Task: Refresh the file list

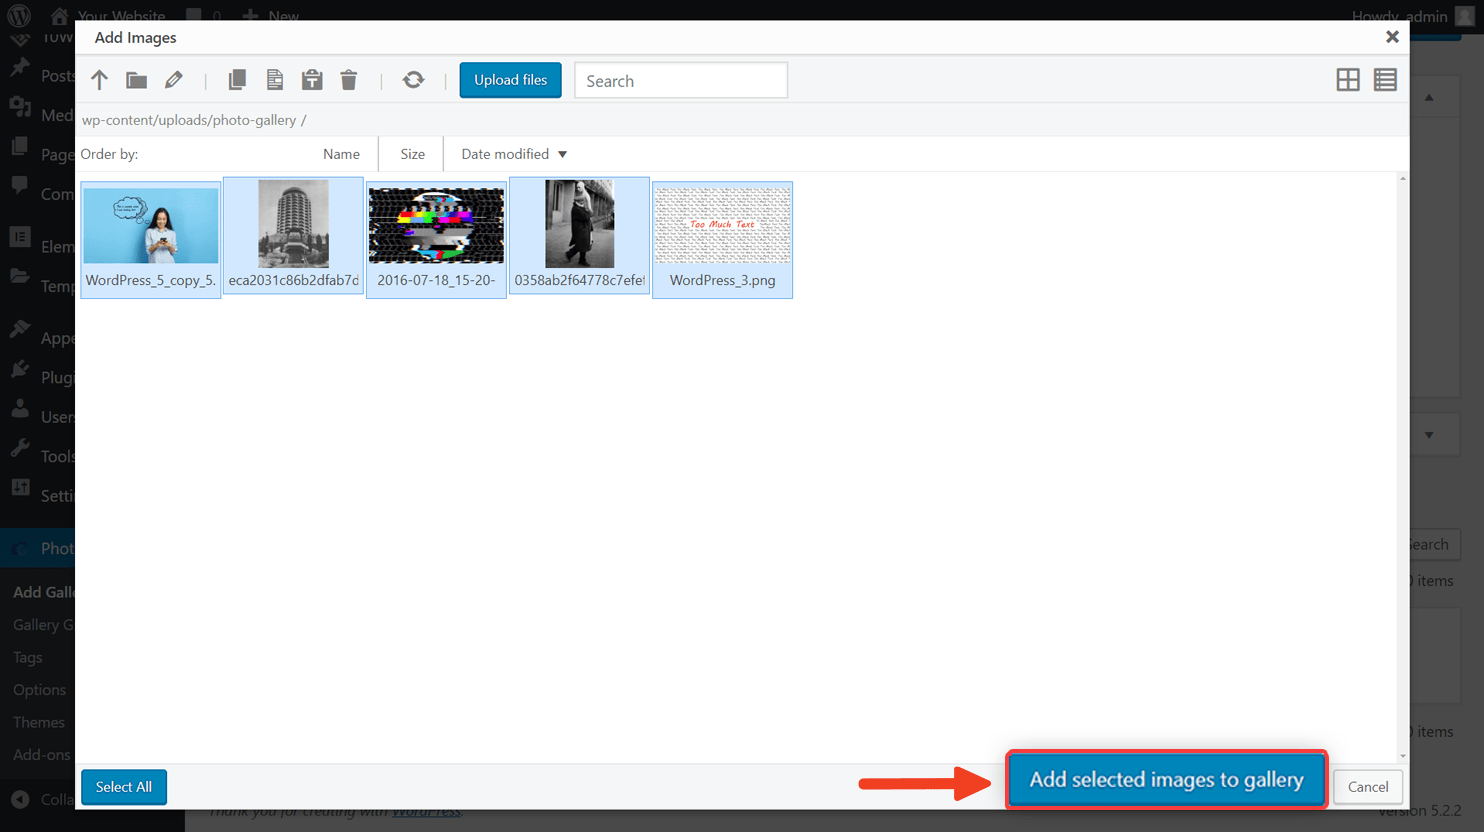Action: pyautogui.click(x=413, y=80)
